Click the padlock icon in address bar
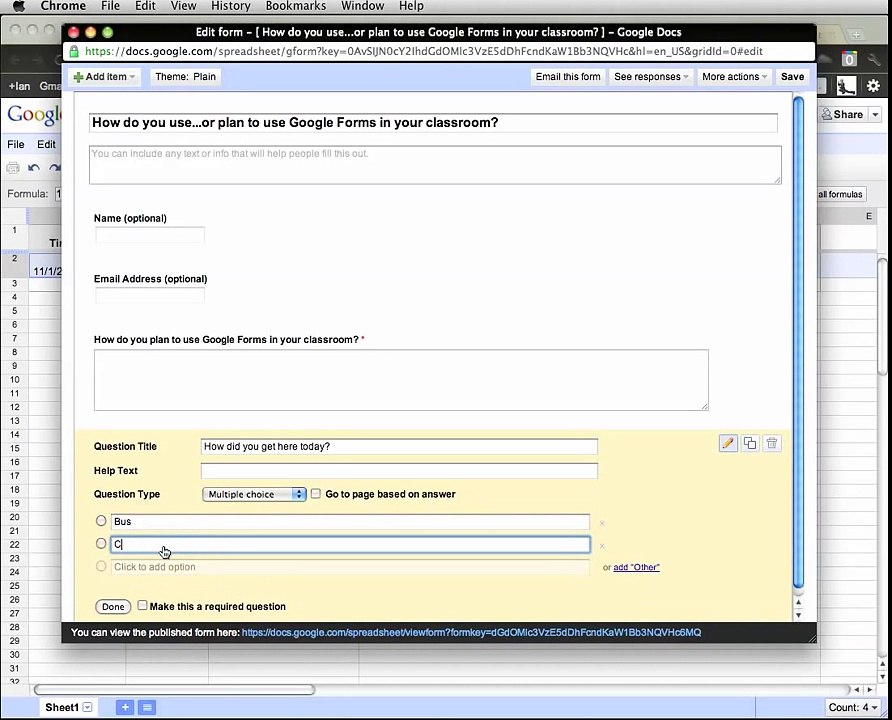This screenshot has width=892, height=720. tap(74, 51)
